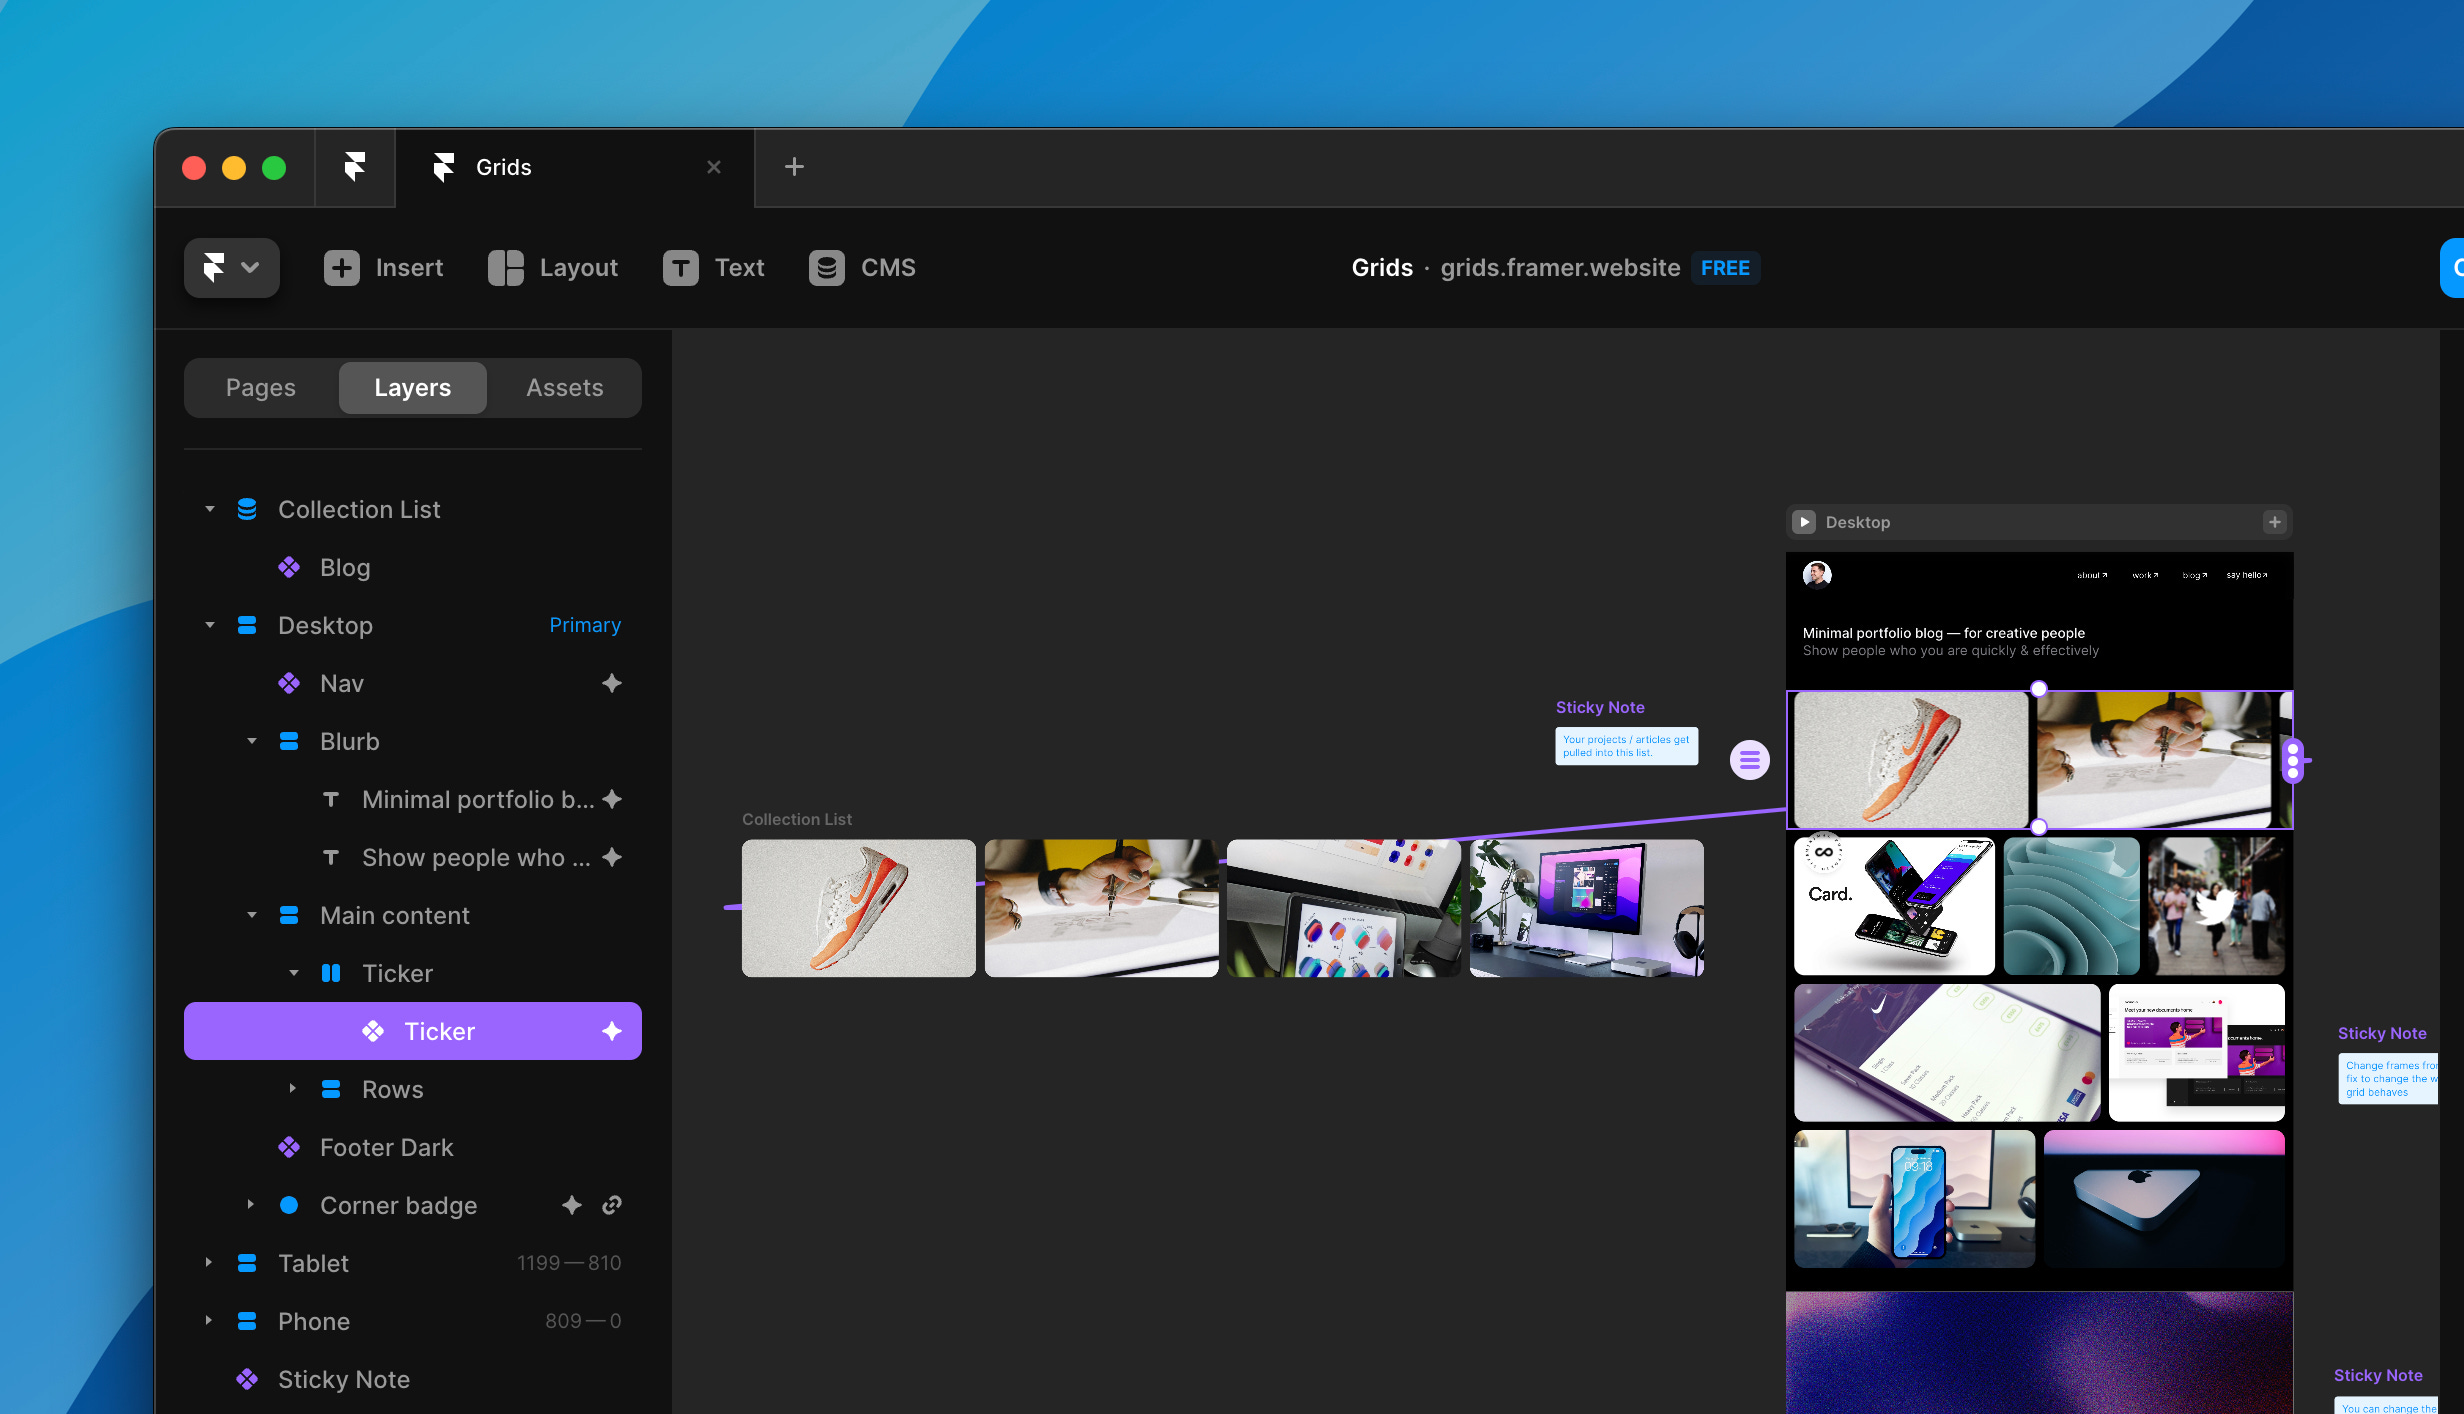The image size is (2464, 1414).
Task: Expand the Tablet breakpoint layer
Action: click(209, 1262)
